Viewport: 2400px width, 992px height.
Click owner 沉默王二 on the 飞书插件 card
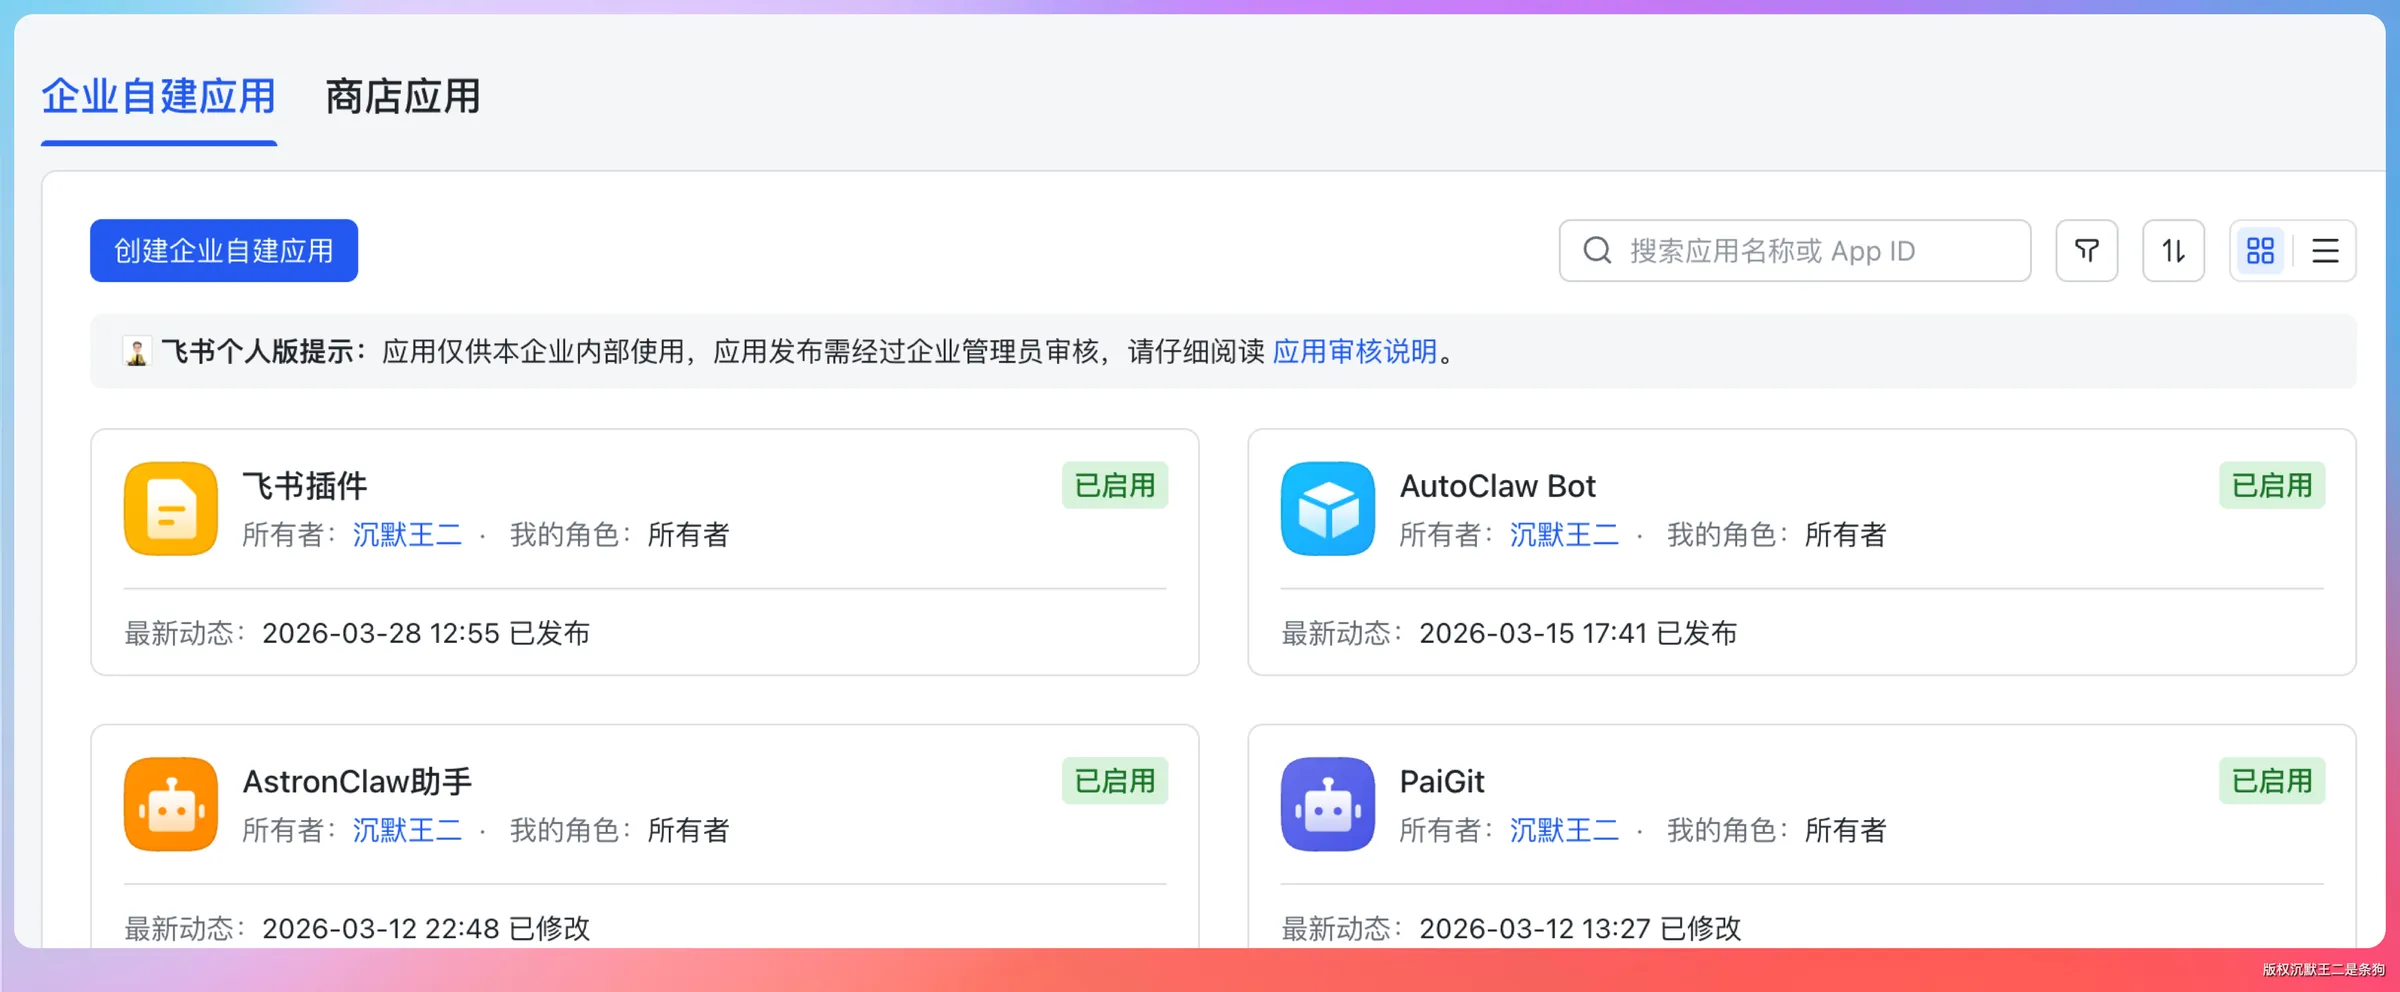tap(407, 535)
